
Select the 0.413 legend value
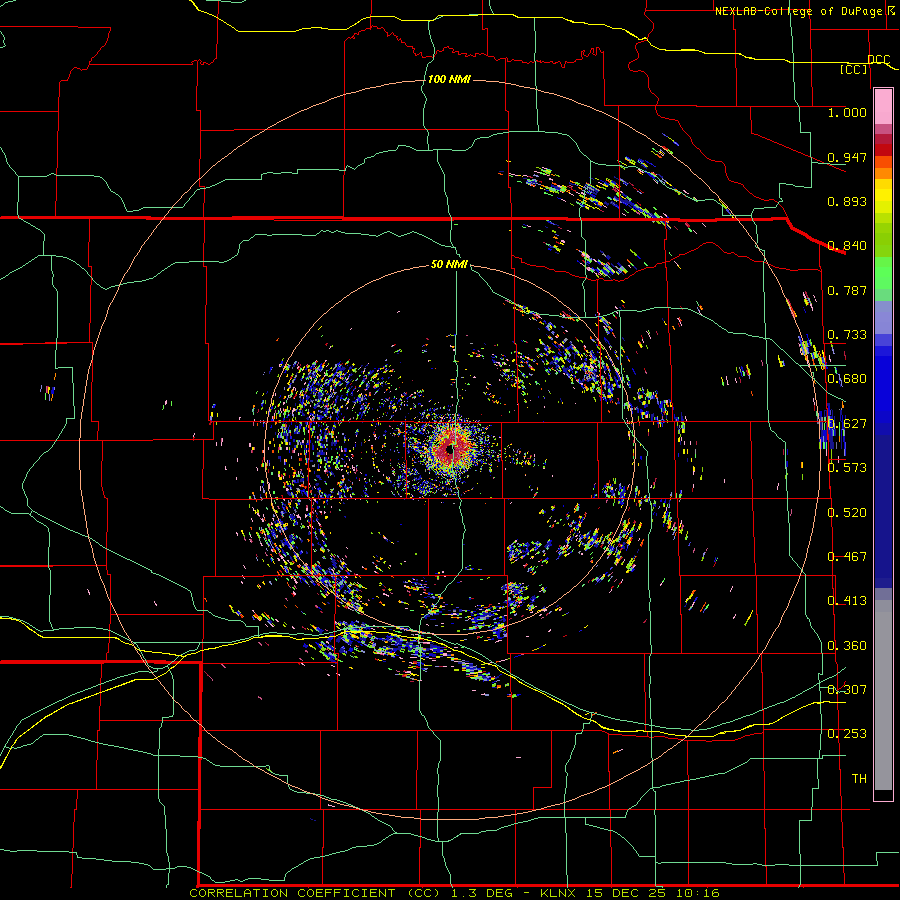[847, 601]
